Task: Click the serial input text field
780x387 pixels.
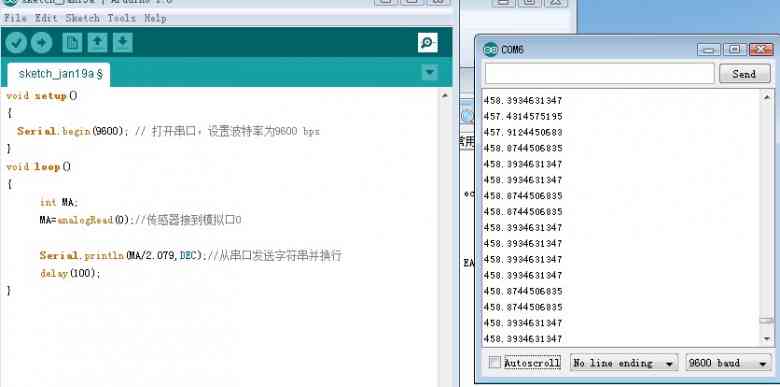Action: [599, 74]
